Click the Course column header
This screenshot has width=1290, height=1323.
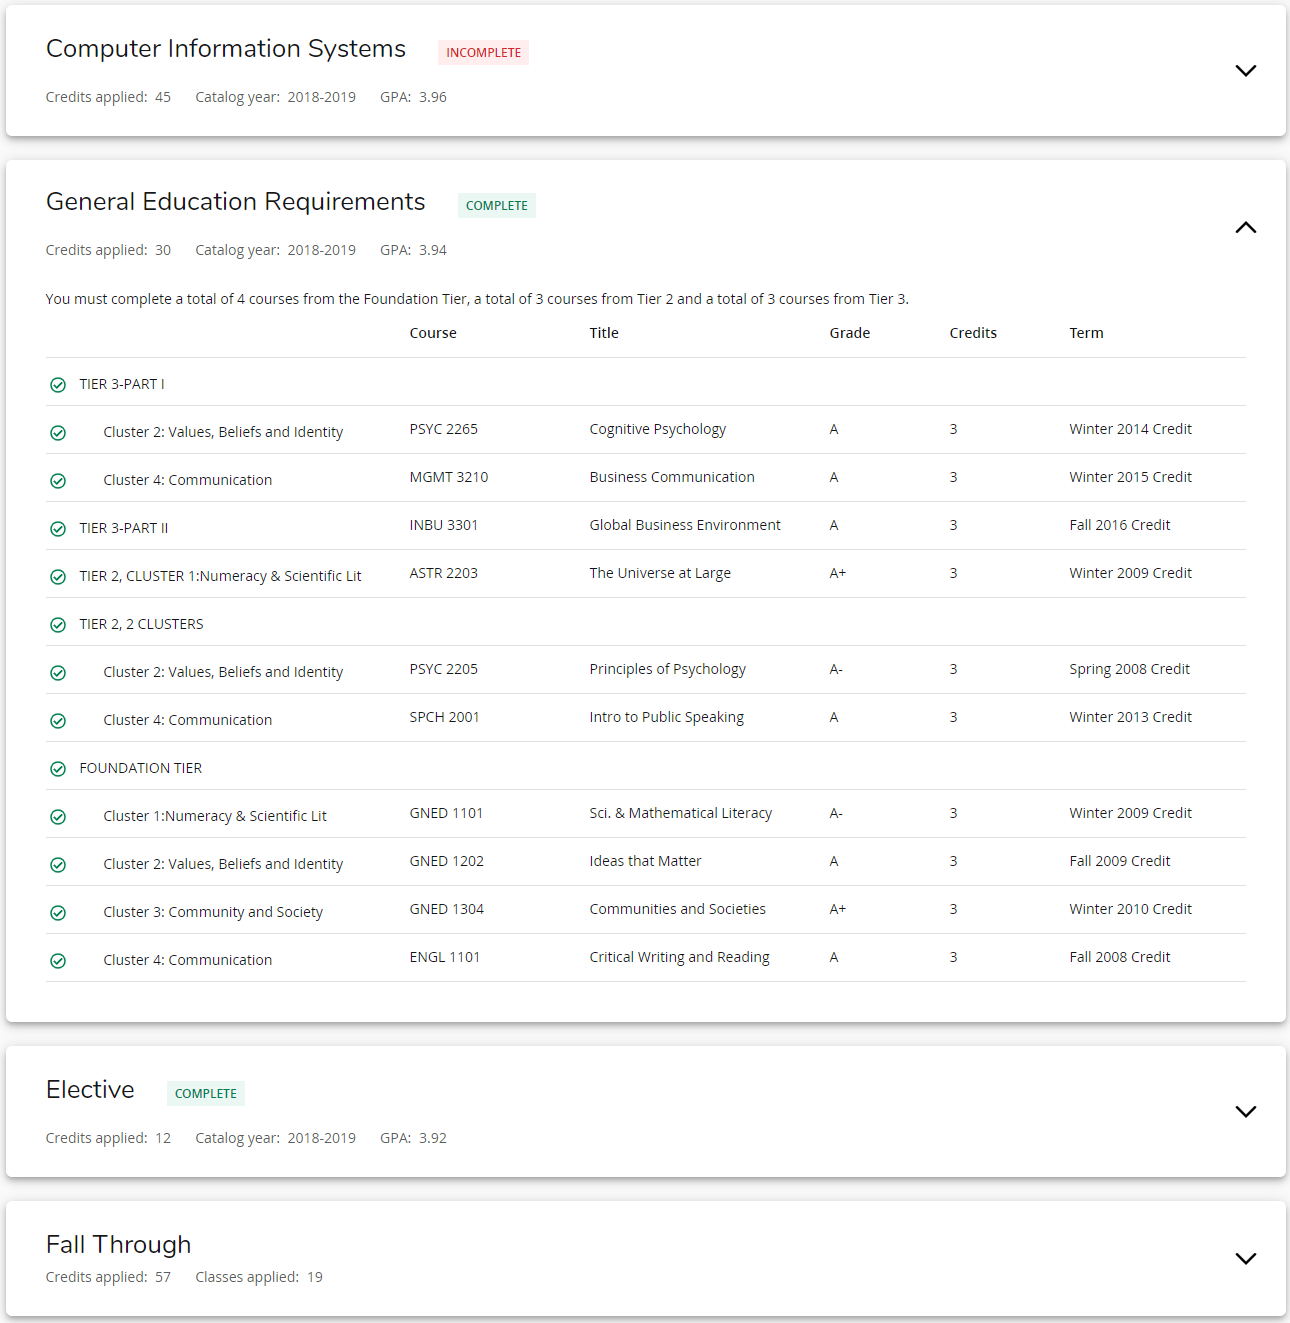click(x=433, y=333)
